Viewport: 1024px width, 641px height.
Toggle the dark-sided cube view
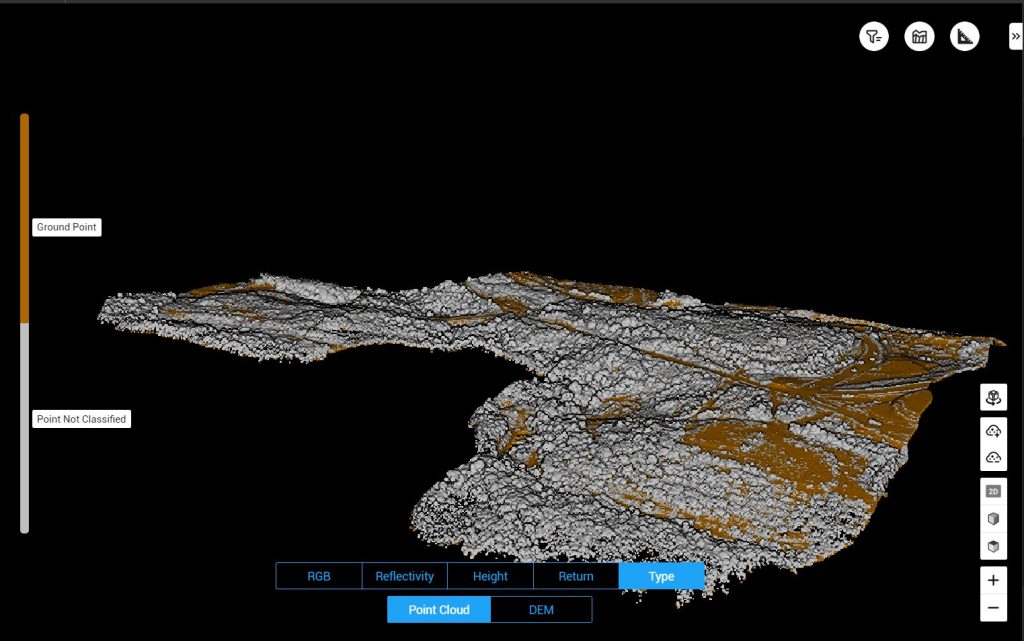tap(993, 547)
